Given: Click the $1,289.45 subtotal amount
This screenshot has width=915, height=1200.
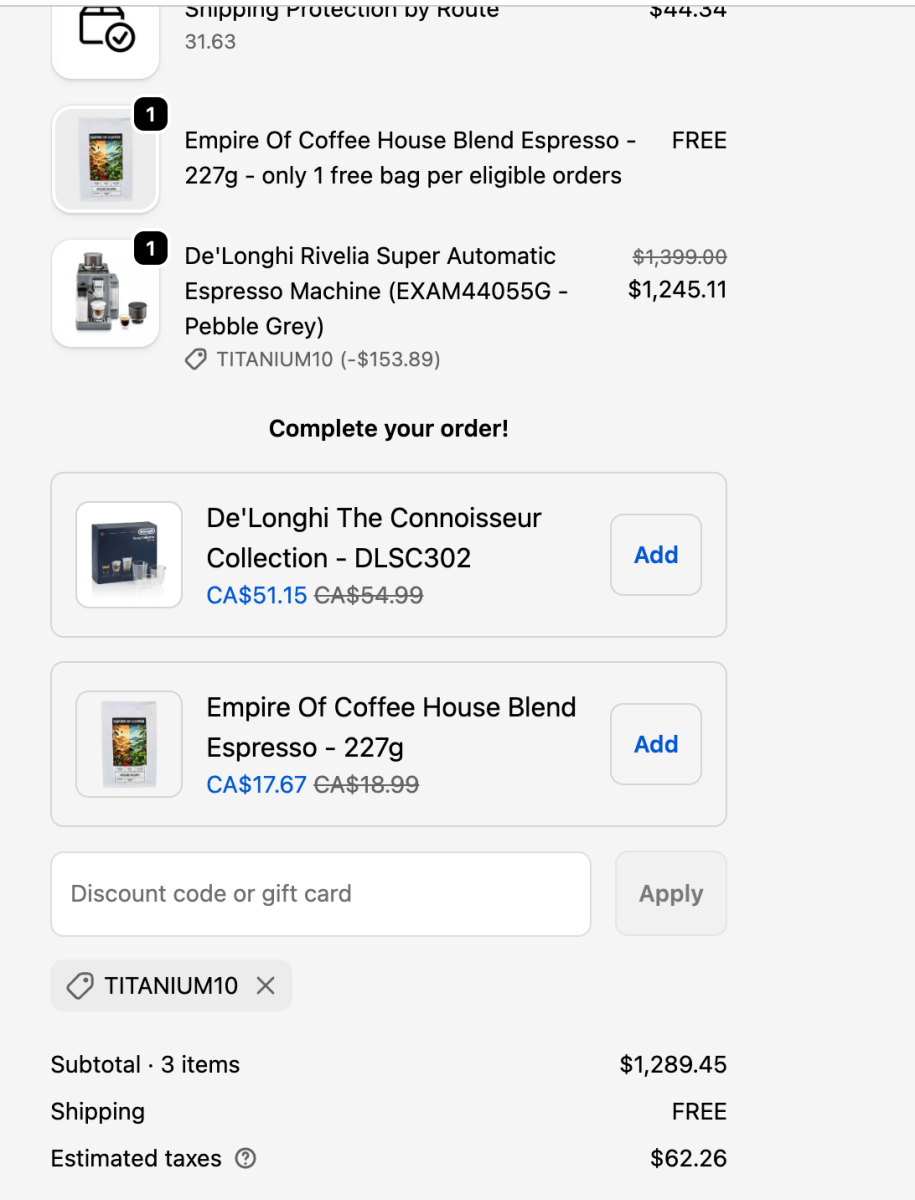Looking at the screenshot, I should [x=673, y=1065].
